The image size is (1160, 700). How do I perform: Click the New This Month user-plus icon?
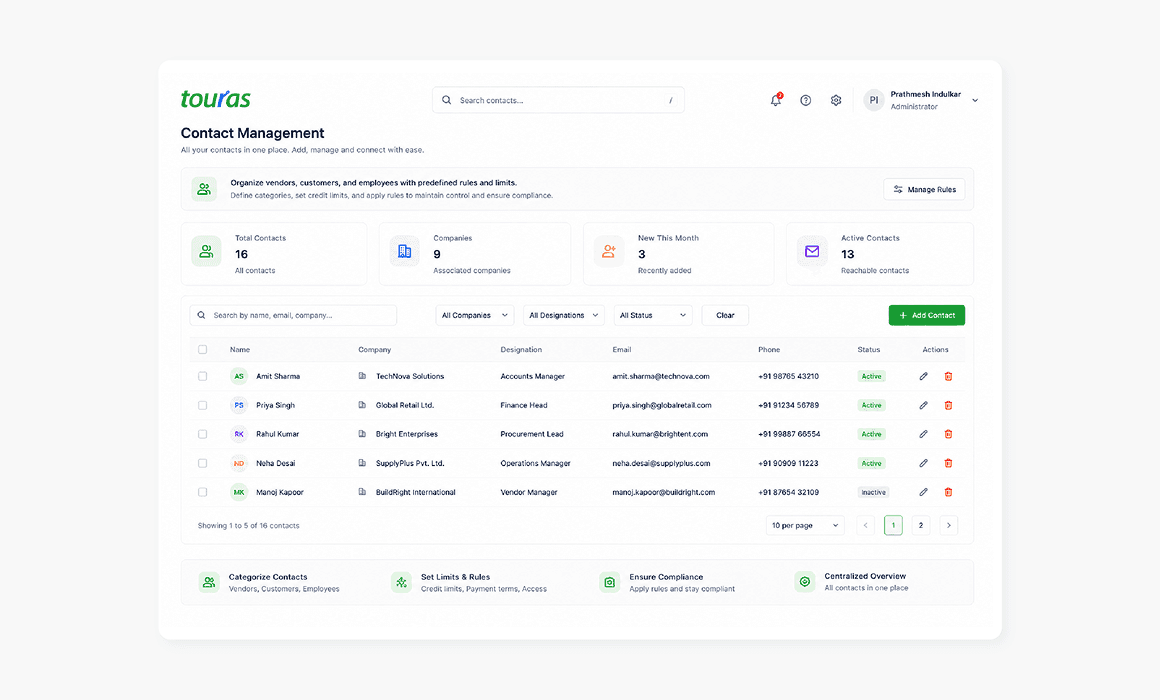(609, 252)
